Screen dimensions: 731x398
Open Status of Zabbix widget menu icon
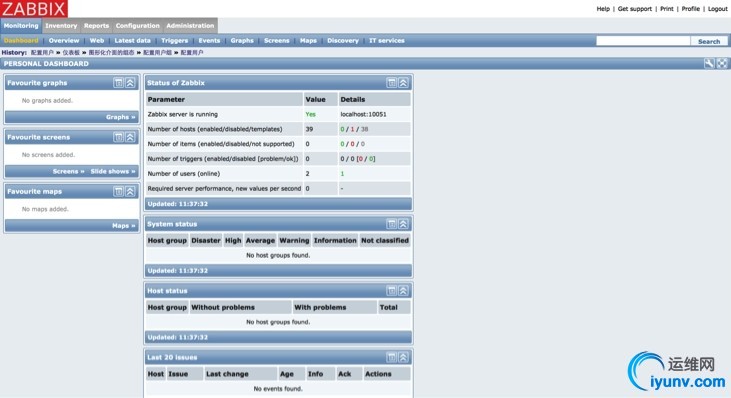pyautogui.click(x=392, y=83)
